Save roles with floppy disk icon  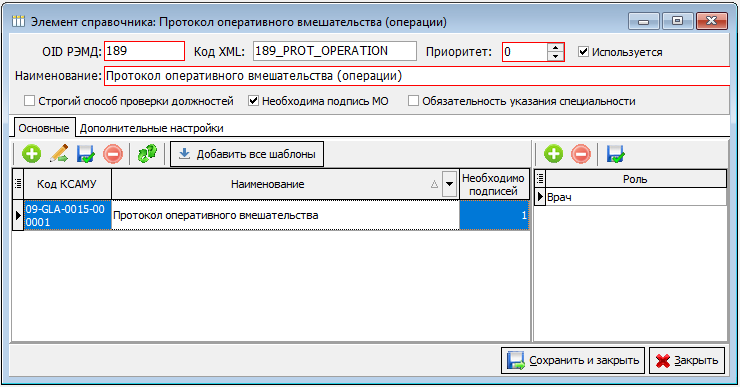616,154
